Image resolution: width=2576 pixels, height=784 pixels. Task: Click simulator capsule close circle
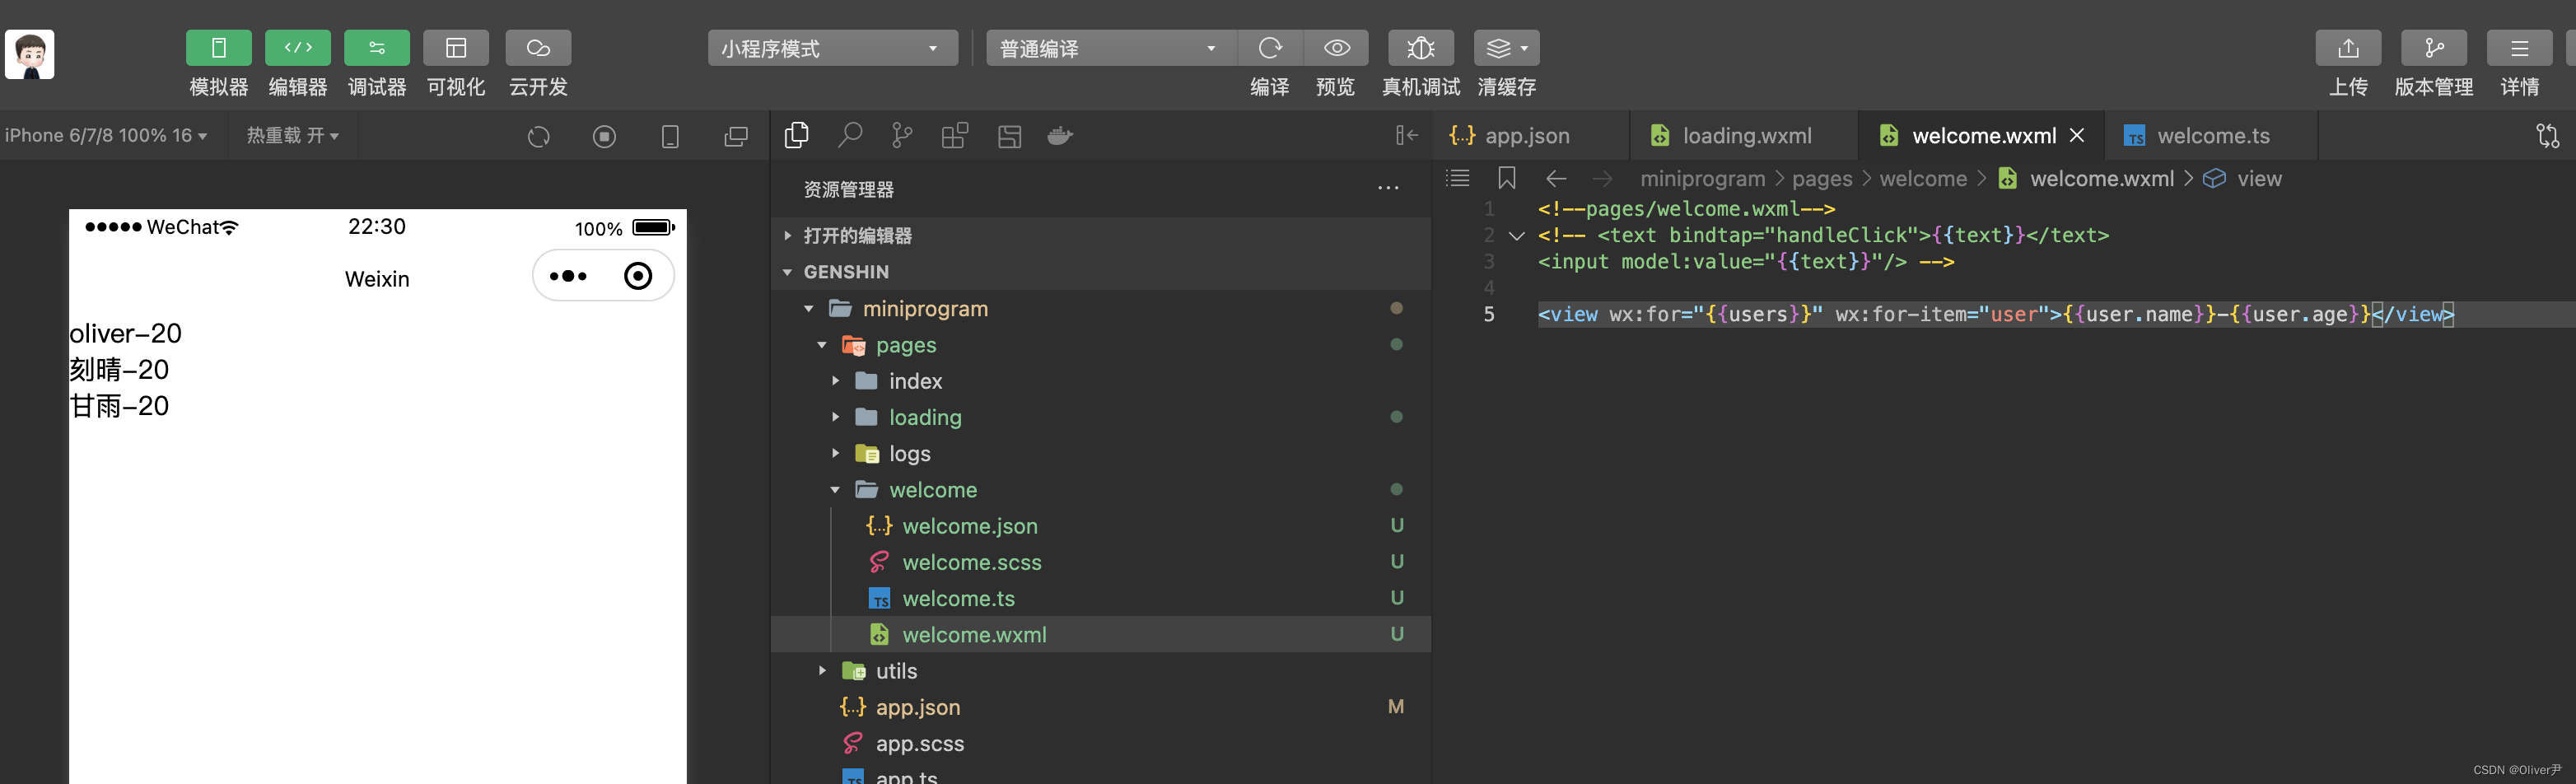638,276
